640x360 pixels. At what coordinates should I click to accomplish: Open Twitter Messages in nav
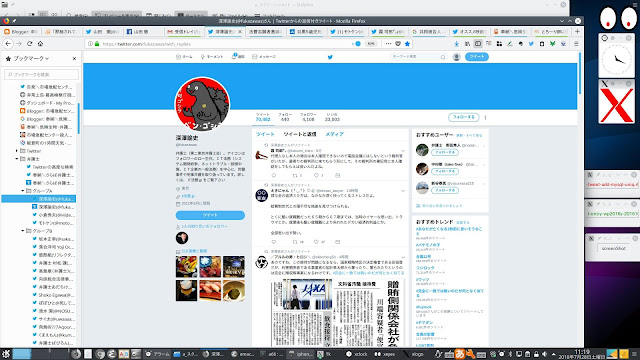[264, 57]
